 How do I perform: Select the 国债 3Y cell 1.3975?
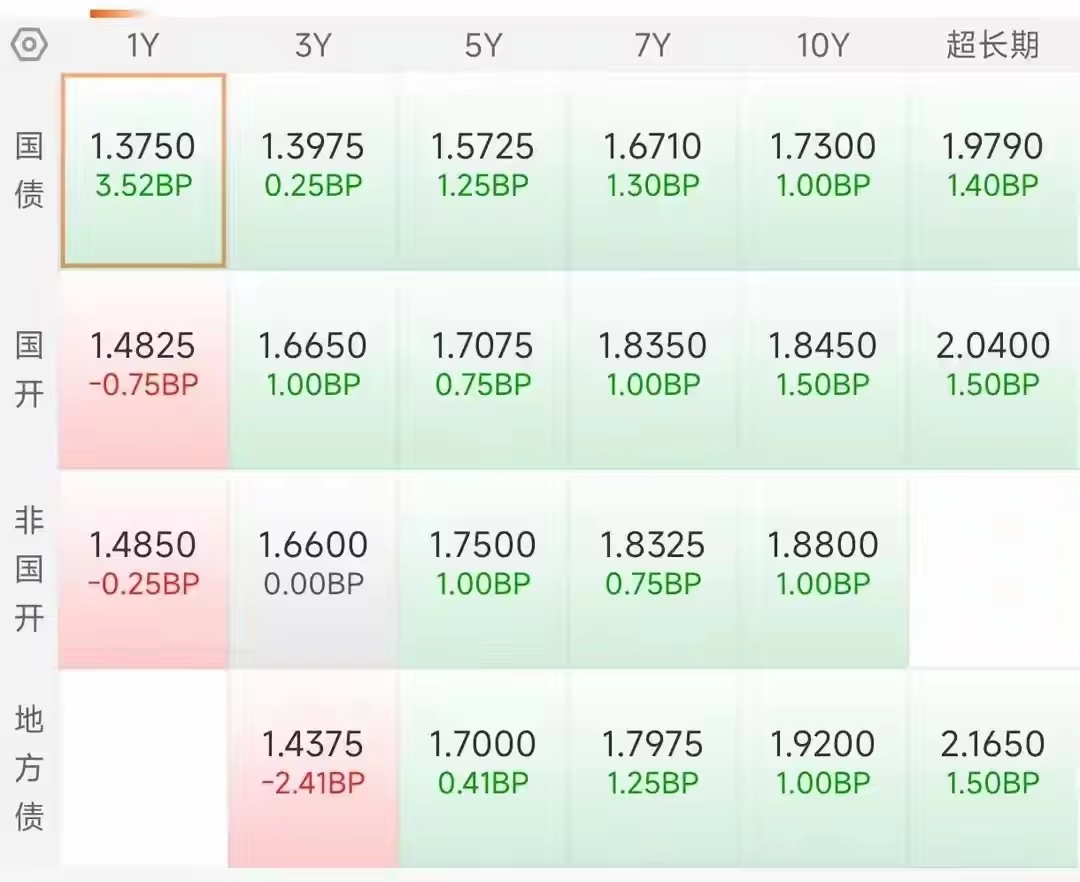313,171
